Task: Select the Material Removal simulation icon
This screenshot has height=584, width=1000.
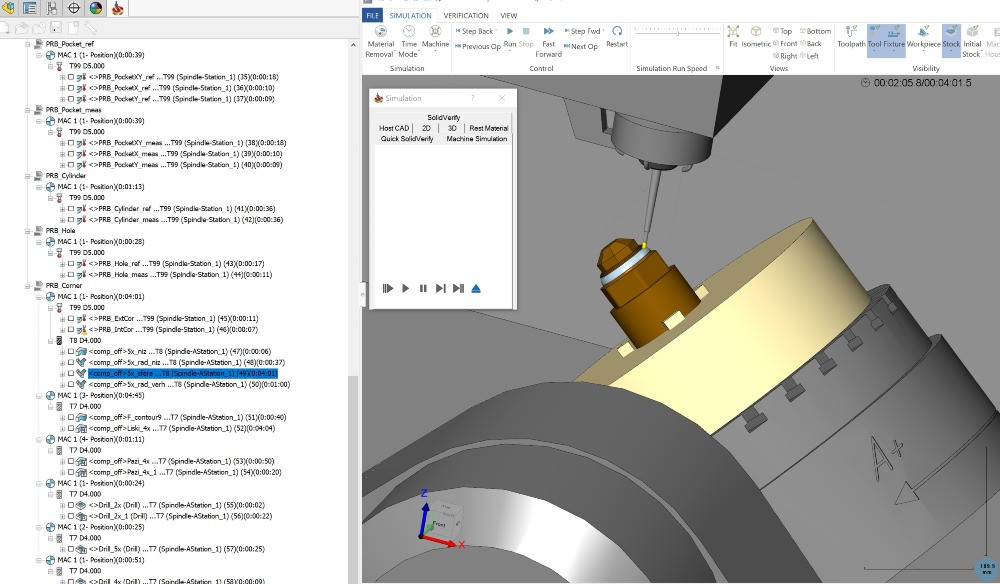Action: tap(381, 31)
